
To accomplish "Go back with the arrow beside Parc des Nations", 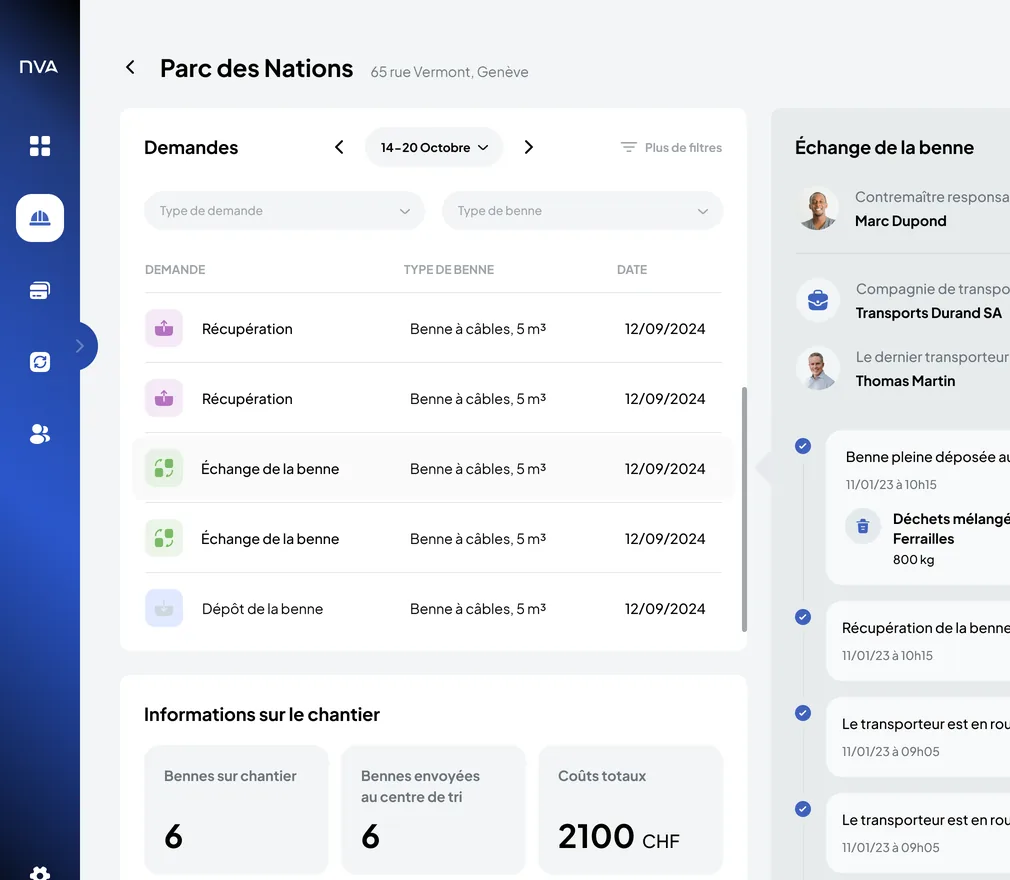I will tap(130, 67).
